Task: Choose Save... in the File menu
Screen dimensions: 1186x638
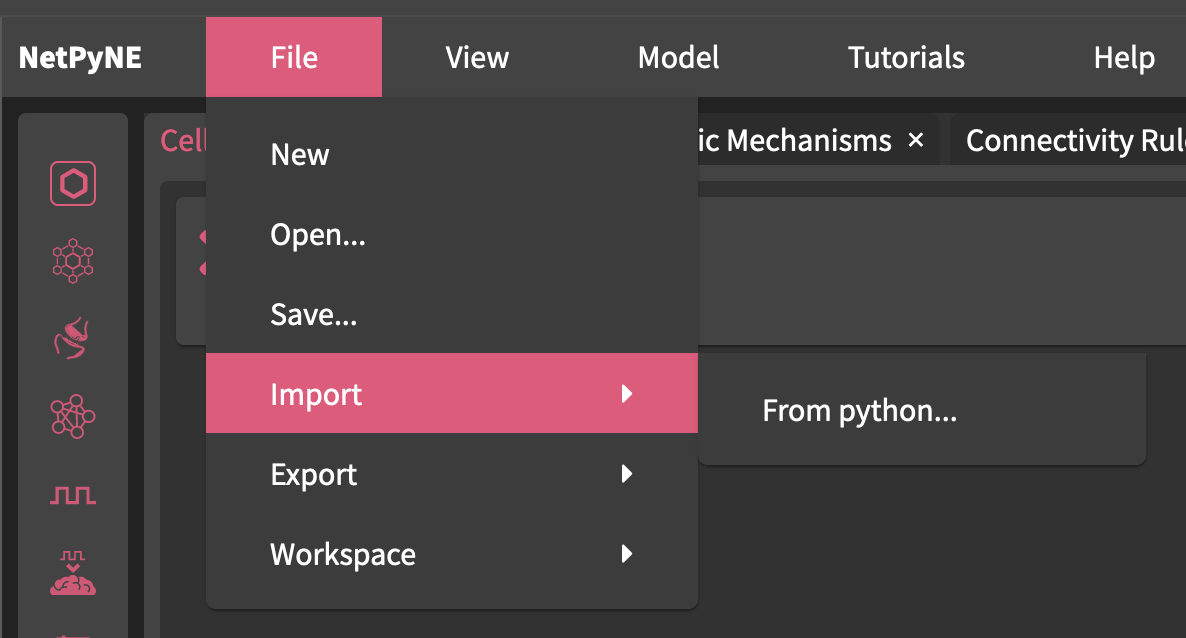Action: tap(314, 315)
